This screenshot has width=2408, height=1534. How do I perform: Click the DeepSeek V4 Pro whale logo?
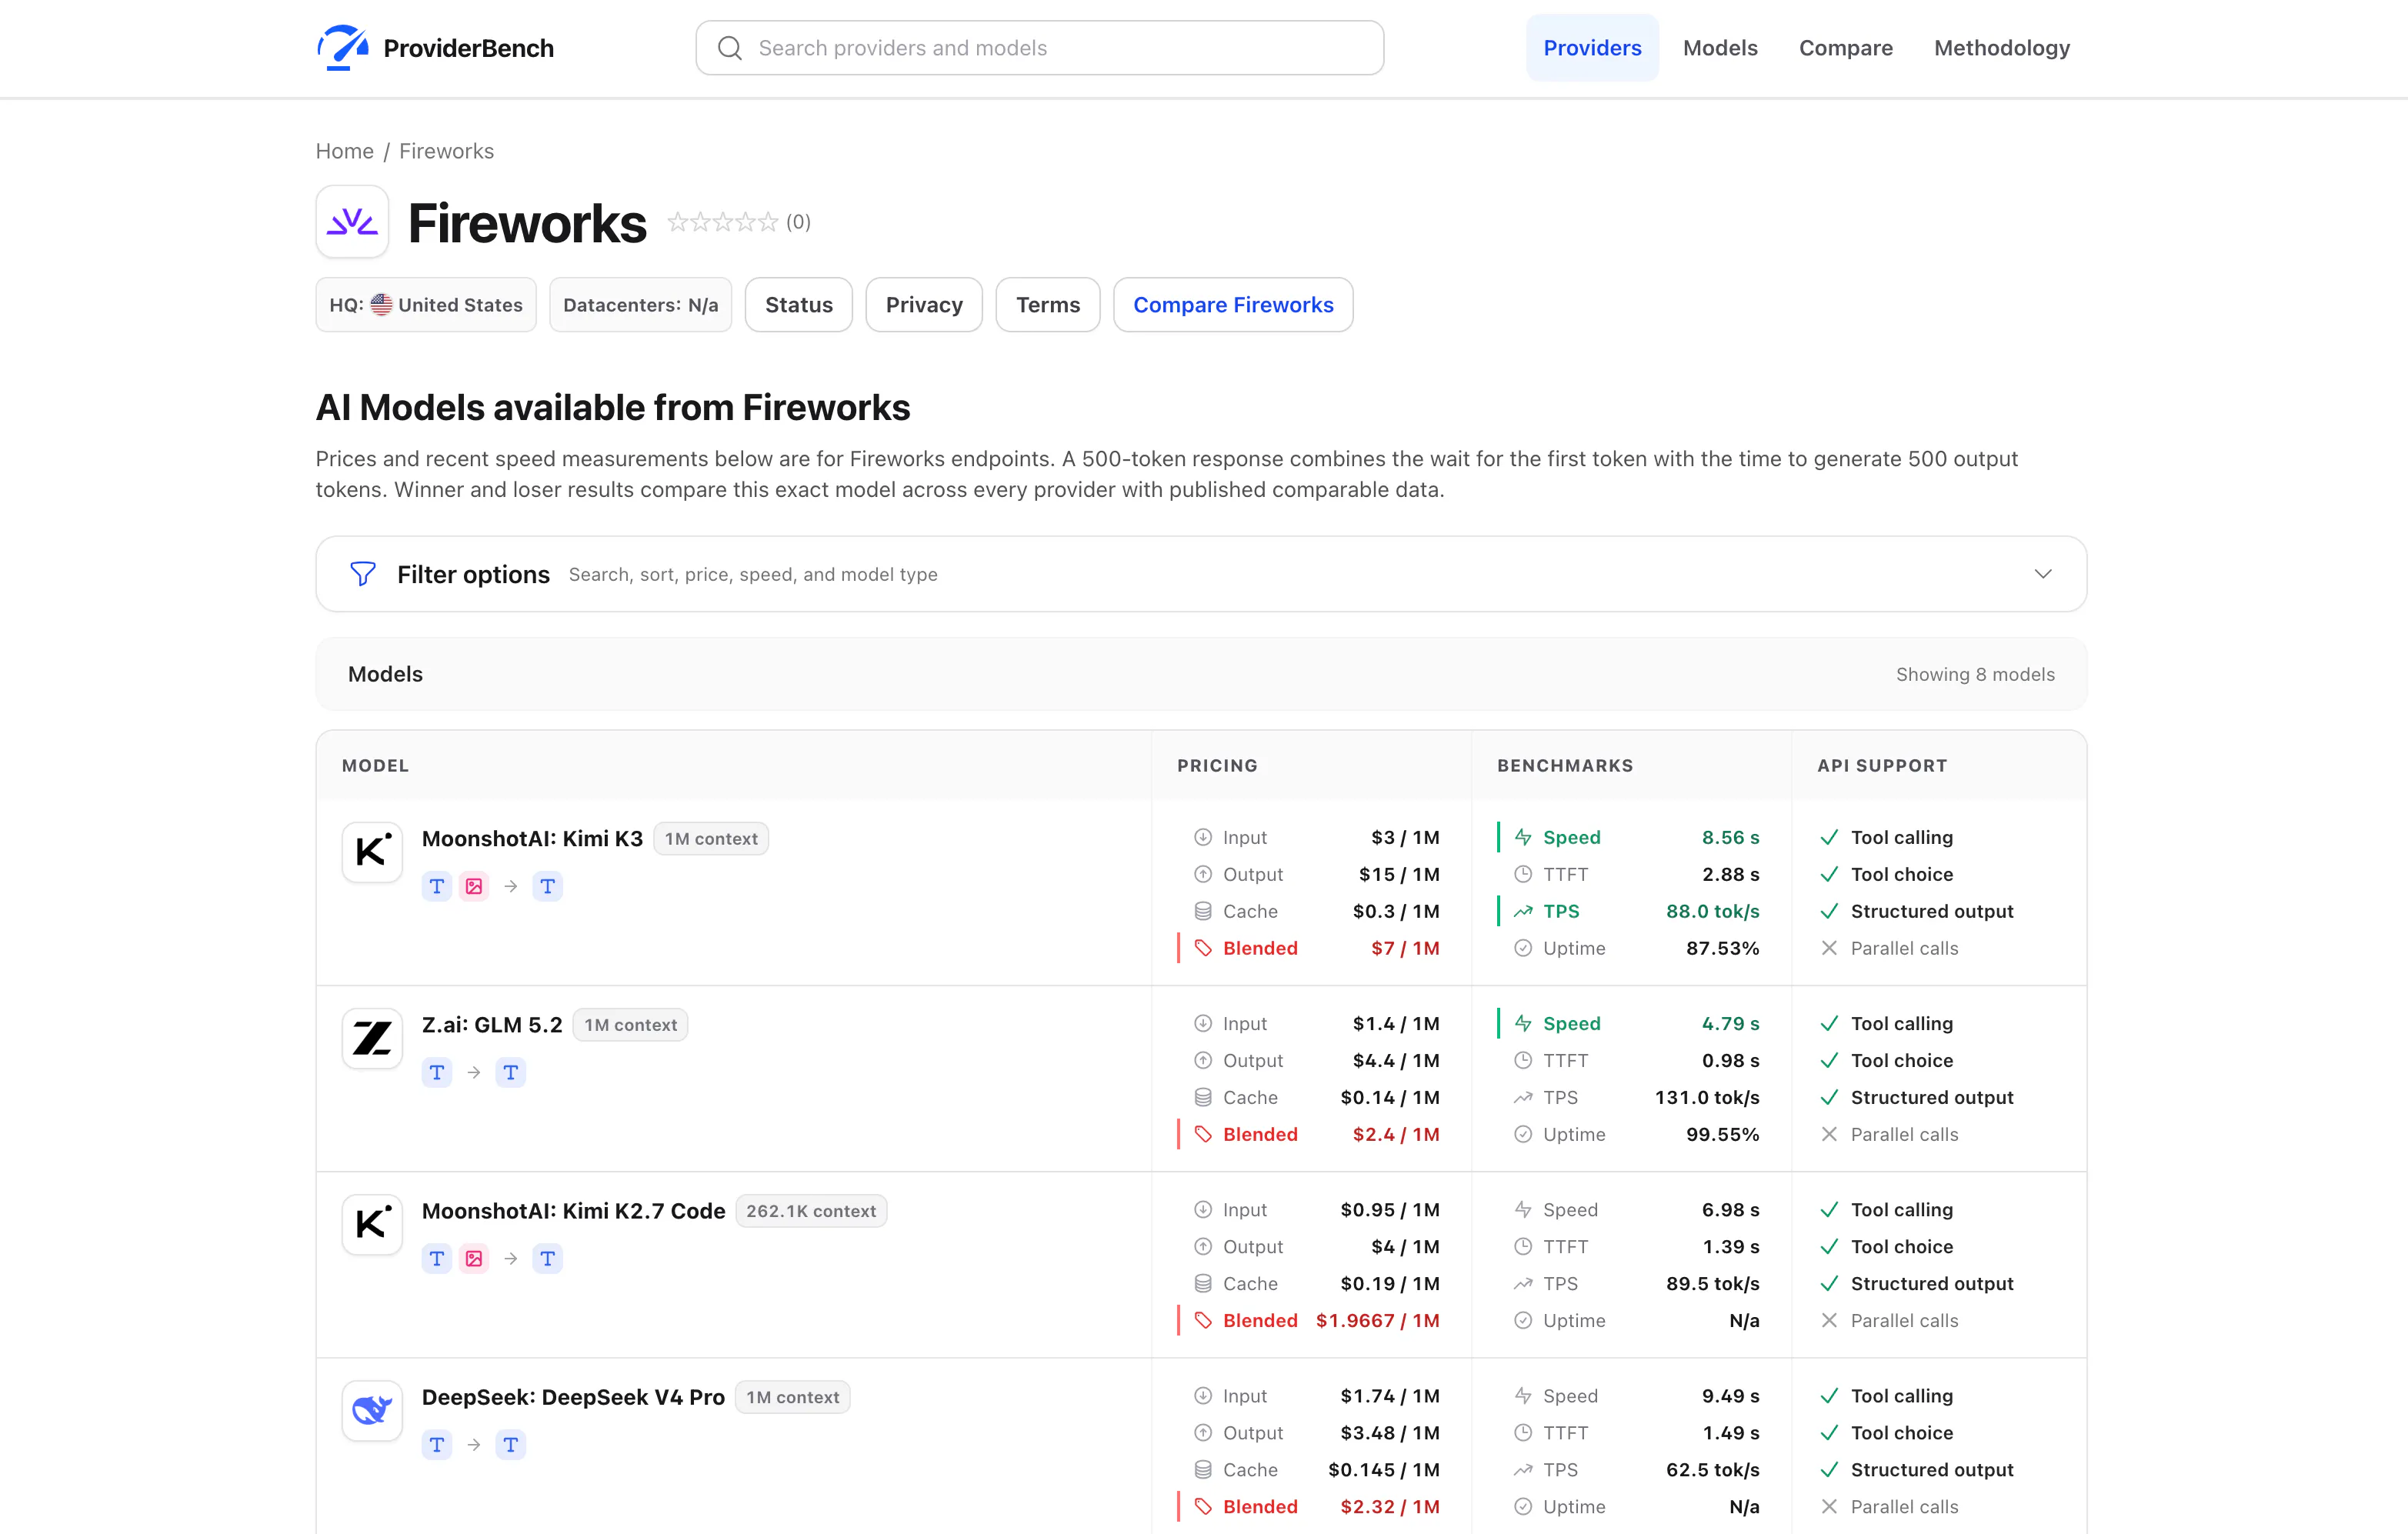pos(372,1410)
